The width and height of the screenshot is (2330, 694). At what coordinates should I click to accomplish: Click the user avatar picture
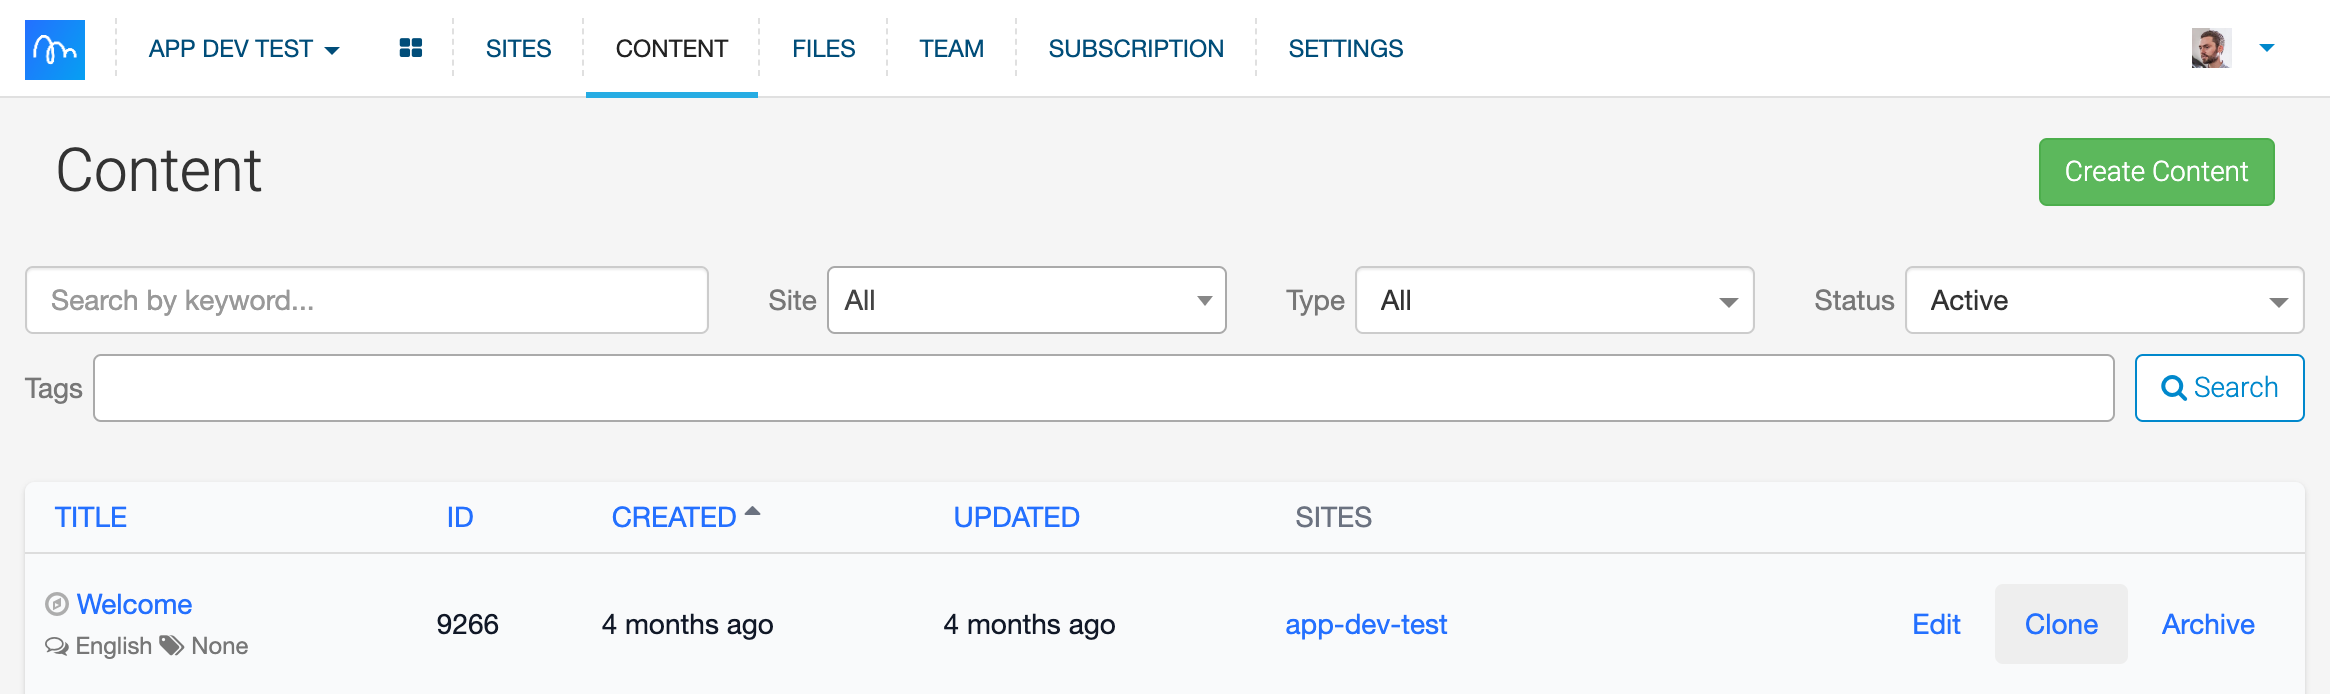[2210, 48]
